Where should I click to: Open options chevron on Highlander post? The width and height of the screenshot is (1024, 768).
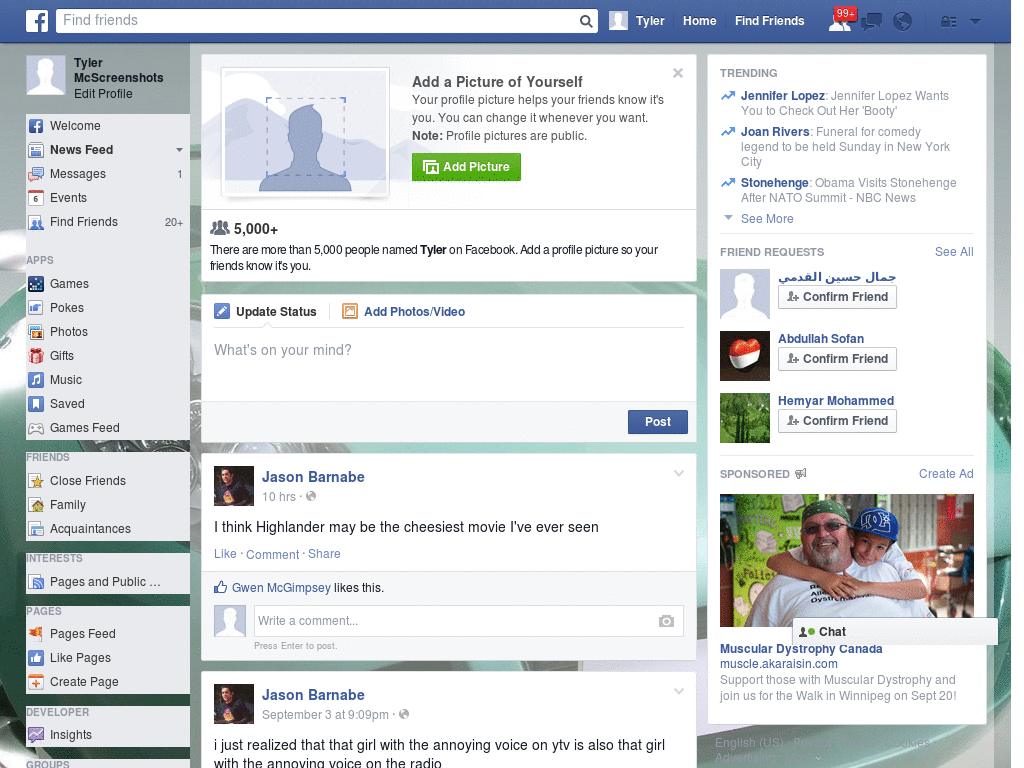coord(679,473)
